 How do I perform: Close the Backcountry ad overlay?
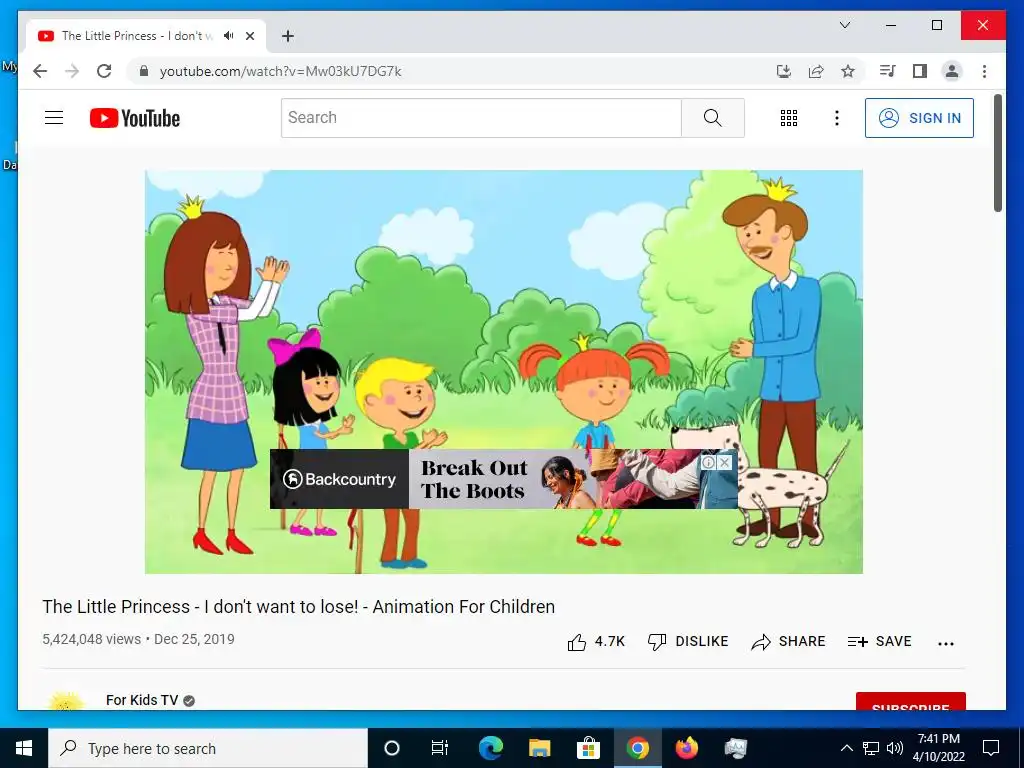pos(725,463)
